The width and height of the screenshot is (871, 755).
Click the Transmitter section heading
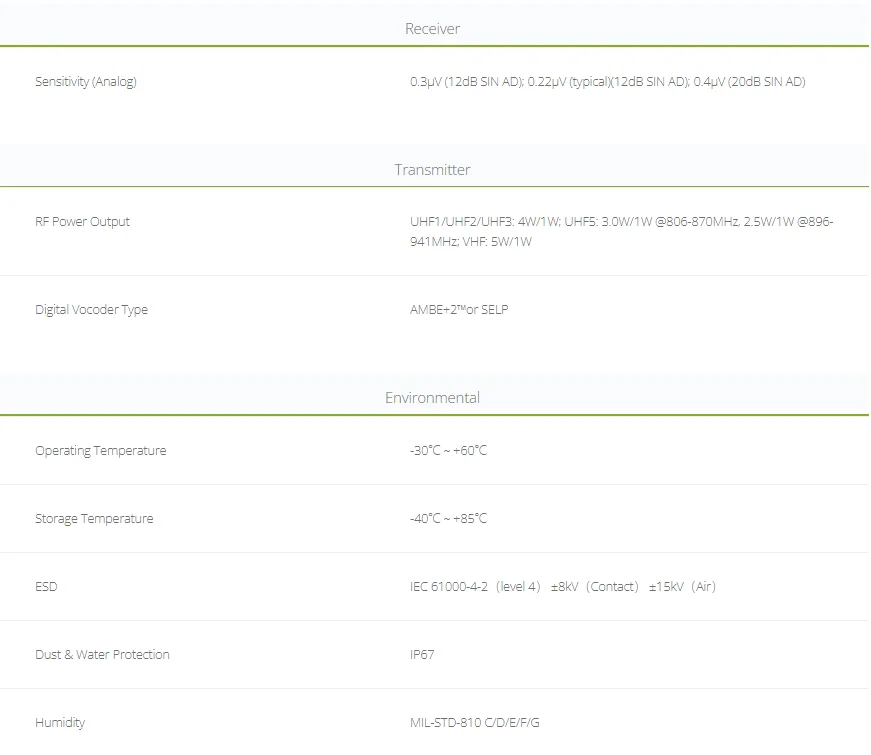coord(432,170)
